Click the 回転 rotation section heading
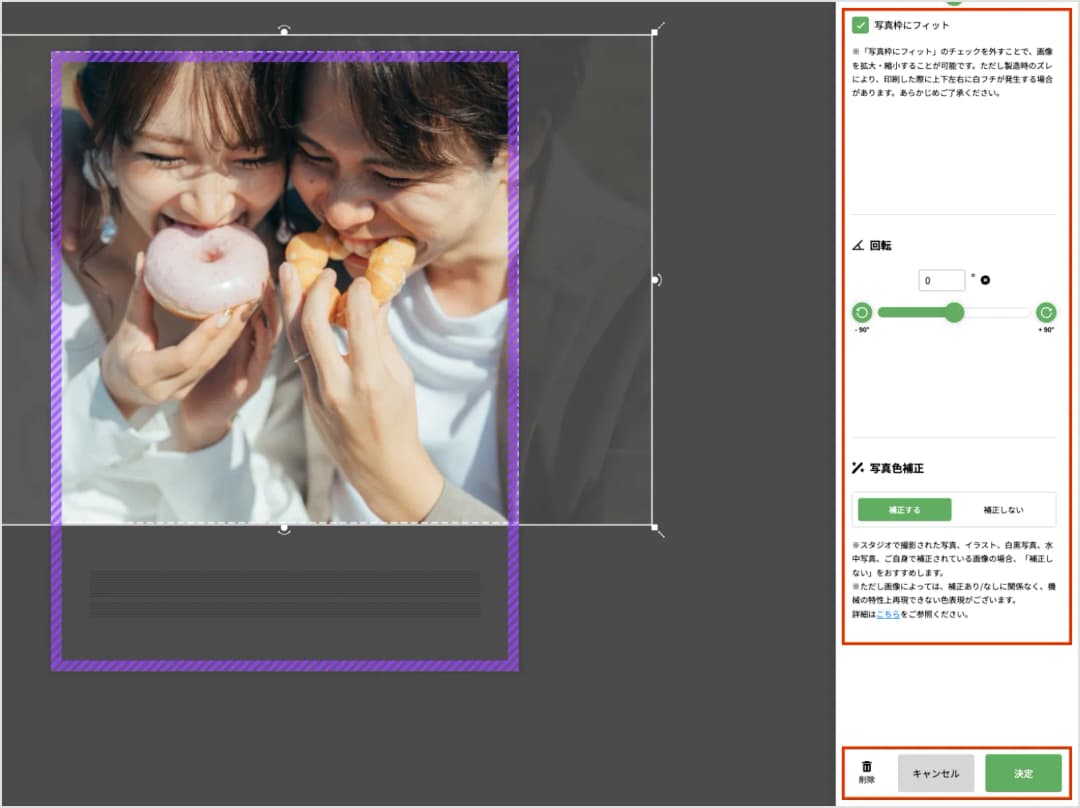1080x808 pixels. click(880, 245)
